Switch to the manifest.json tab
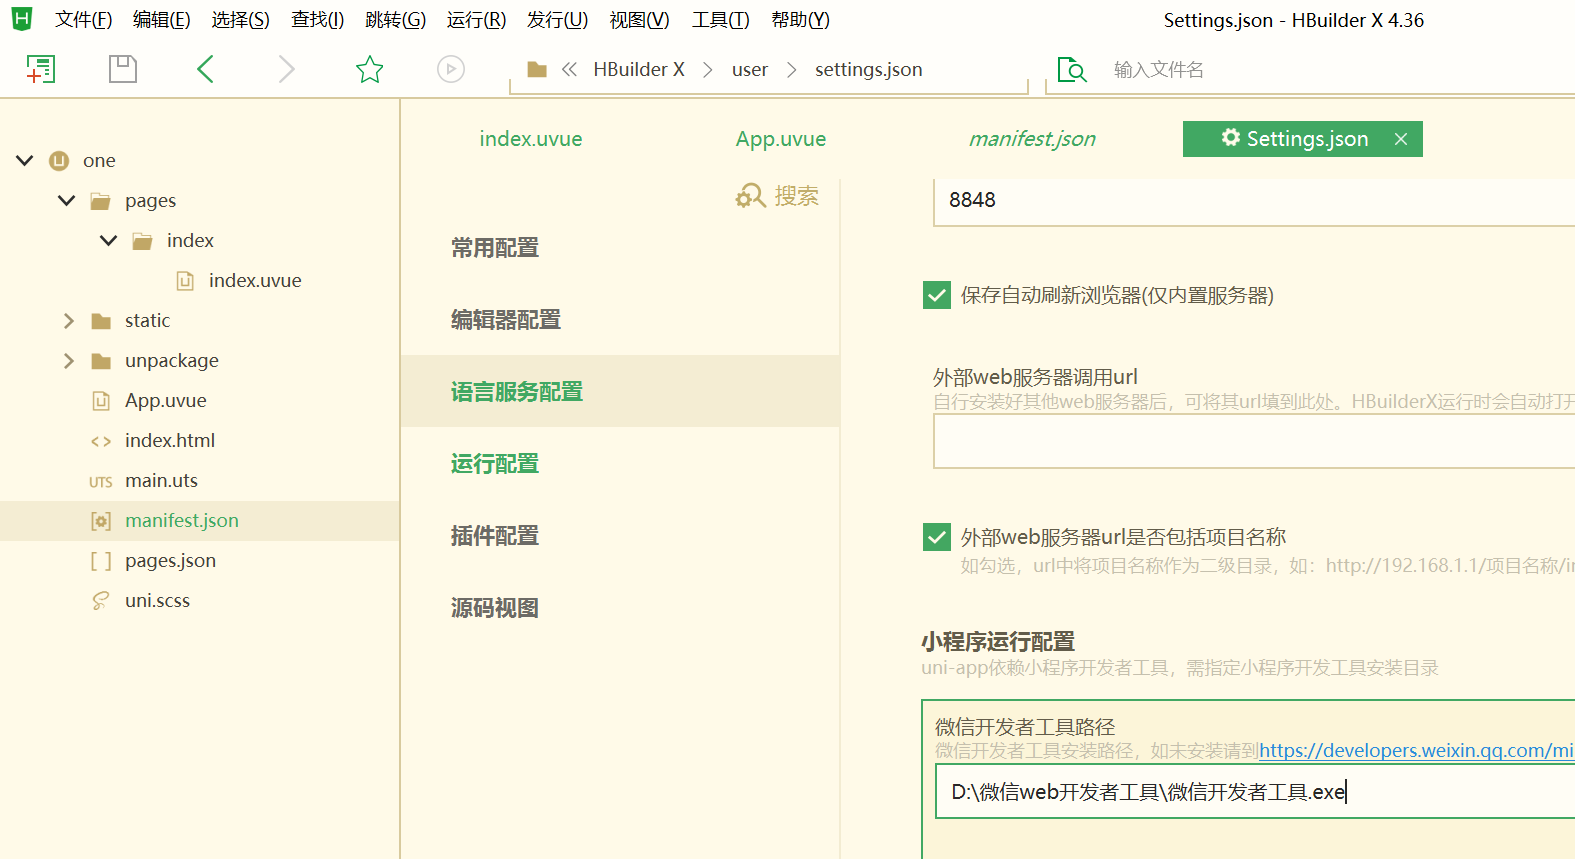Screen dimensions: 1575x859 [1032, 139]
